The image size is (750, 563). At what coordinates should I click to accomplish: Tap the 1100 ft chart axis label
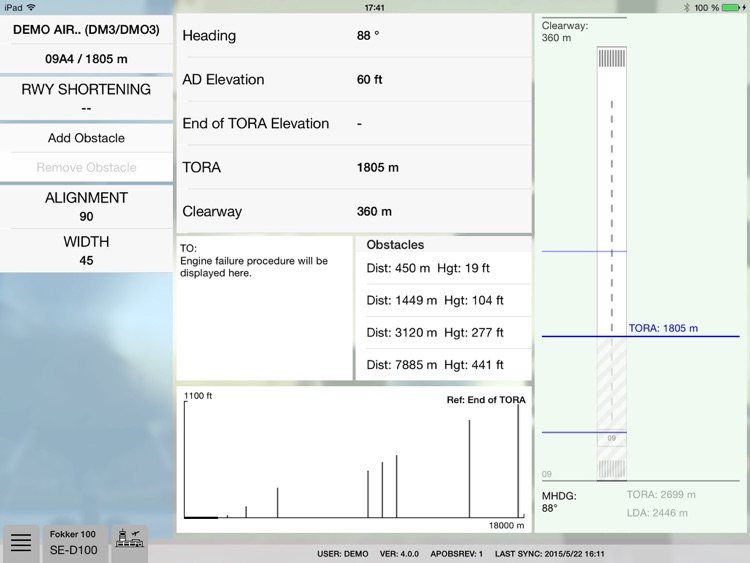coord(198,396)
